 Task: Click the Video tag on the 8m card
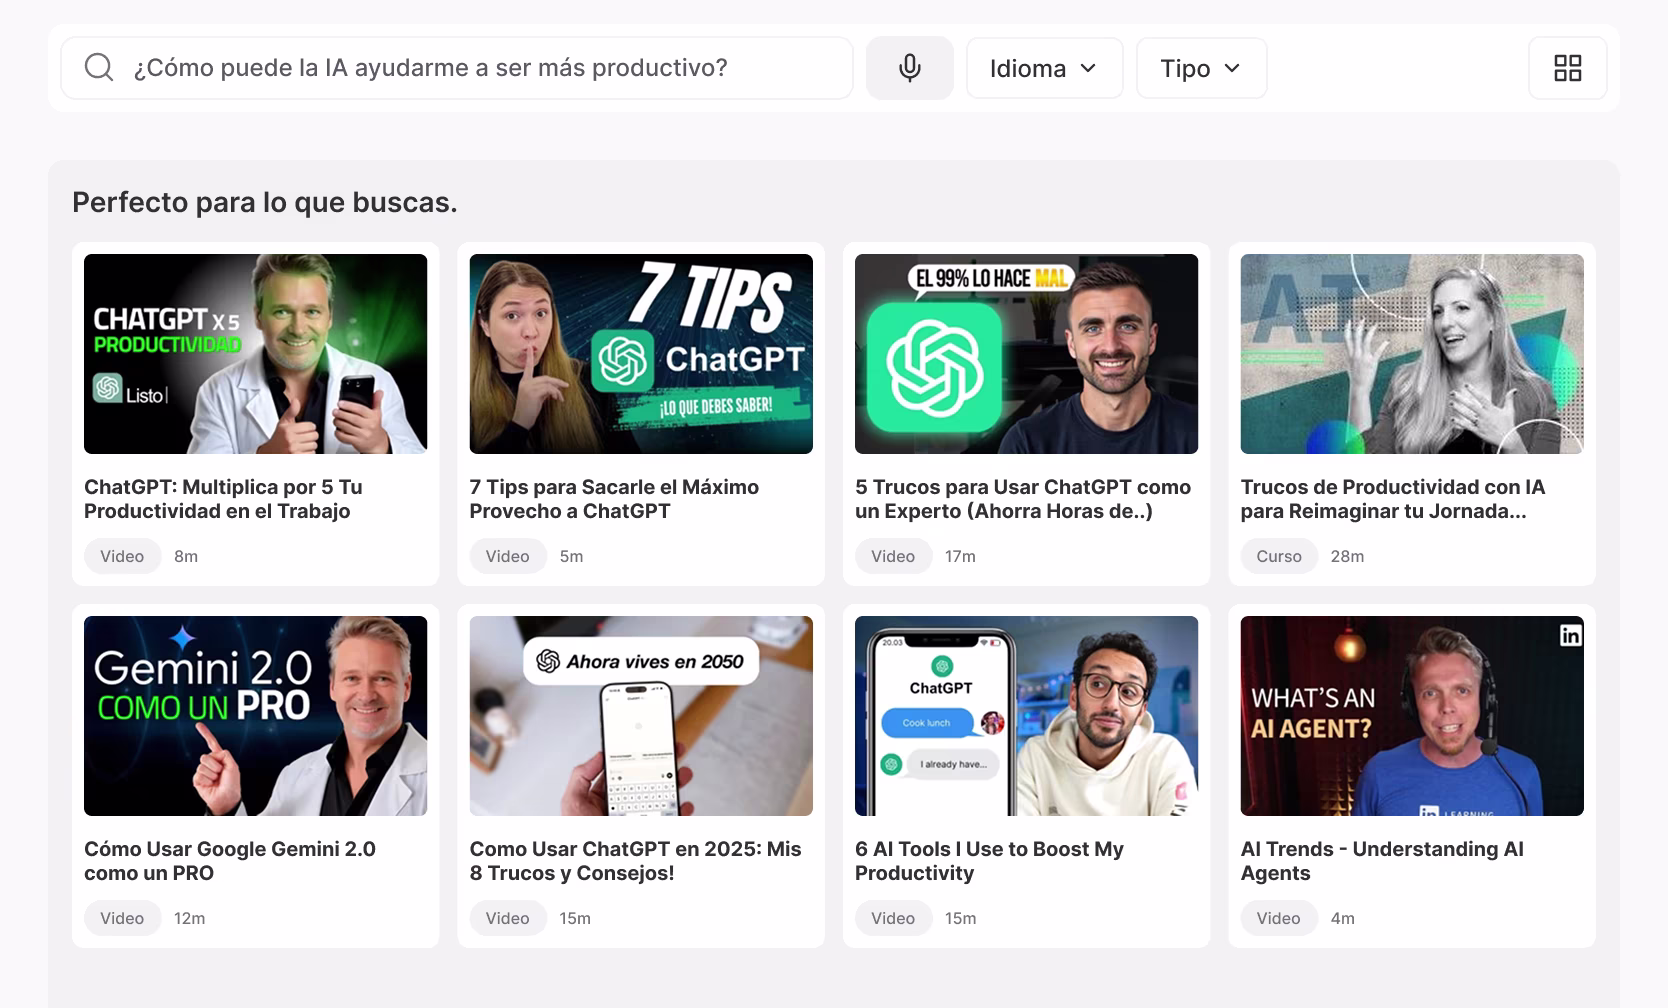point(122,556)
